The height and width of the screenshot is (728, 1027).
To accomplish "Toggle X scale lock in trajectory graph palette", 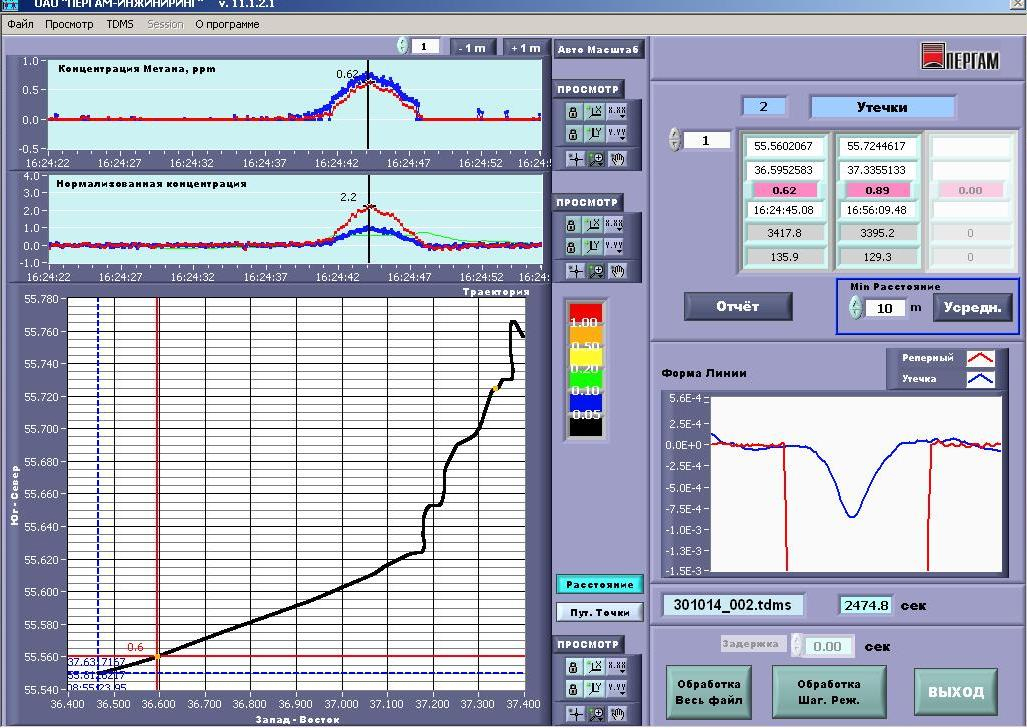I will [x=572, y=667].
